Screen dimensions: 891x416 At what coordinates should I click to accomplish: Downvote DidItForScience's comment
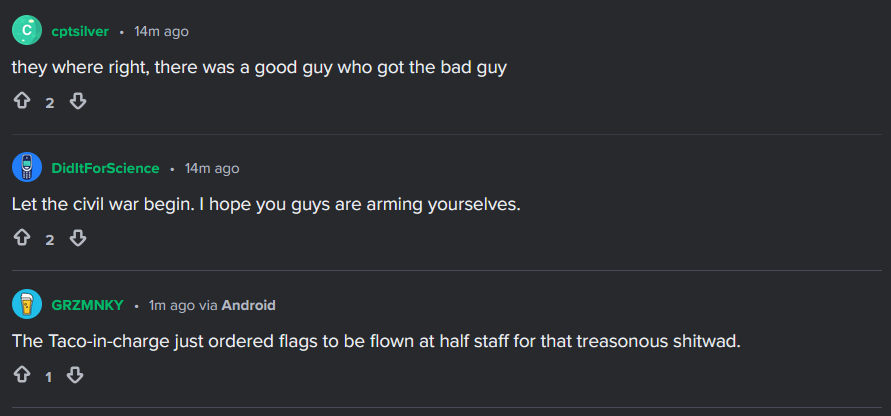[77, 238]
